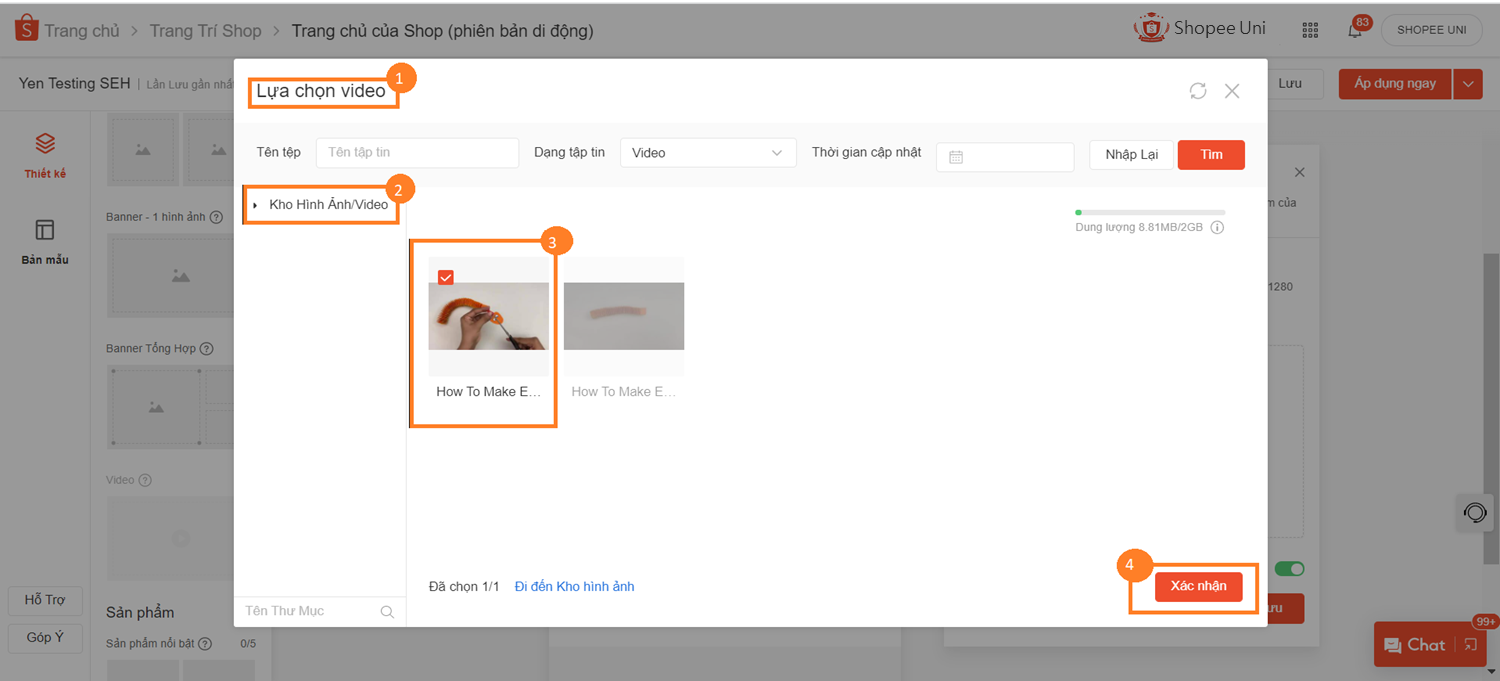
Task: Go to Trang Trí Shop breadcrumb
Action: pos(205,31)
